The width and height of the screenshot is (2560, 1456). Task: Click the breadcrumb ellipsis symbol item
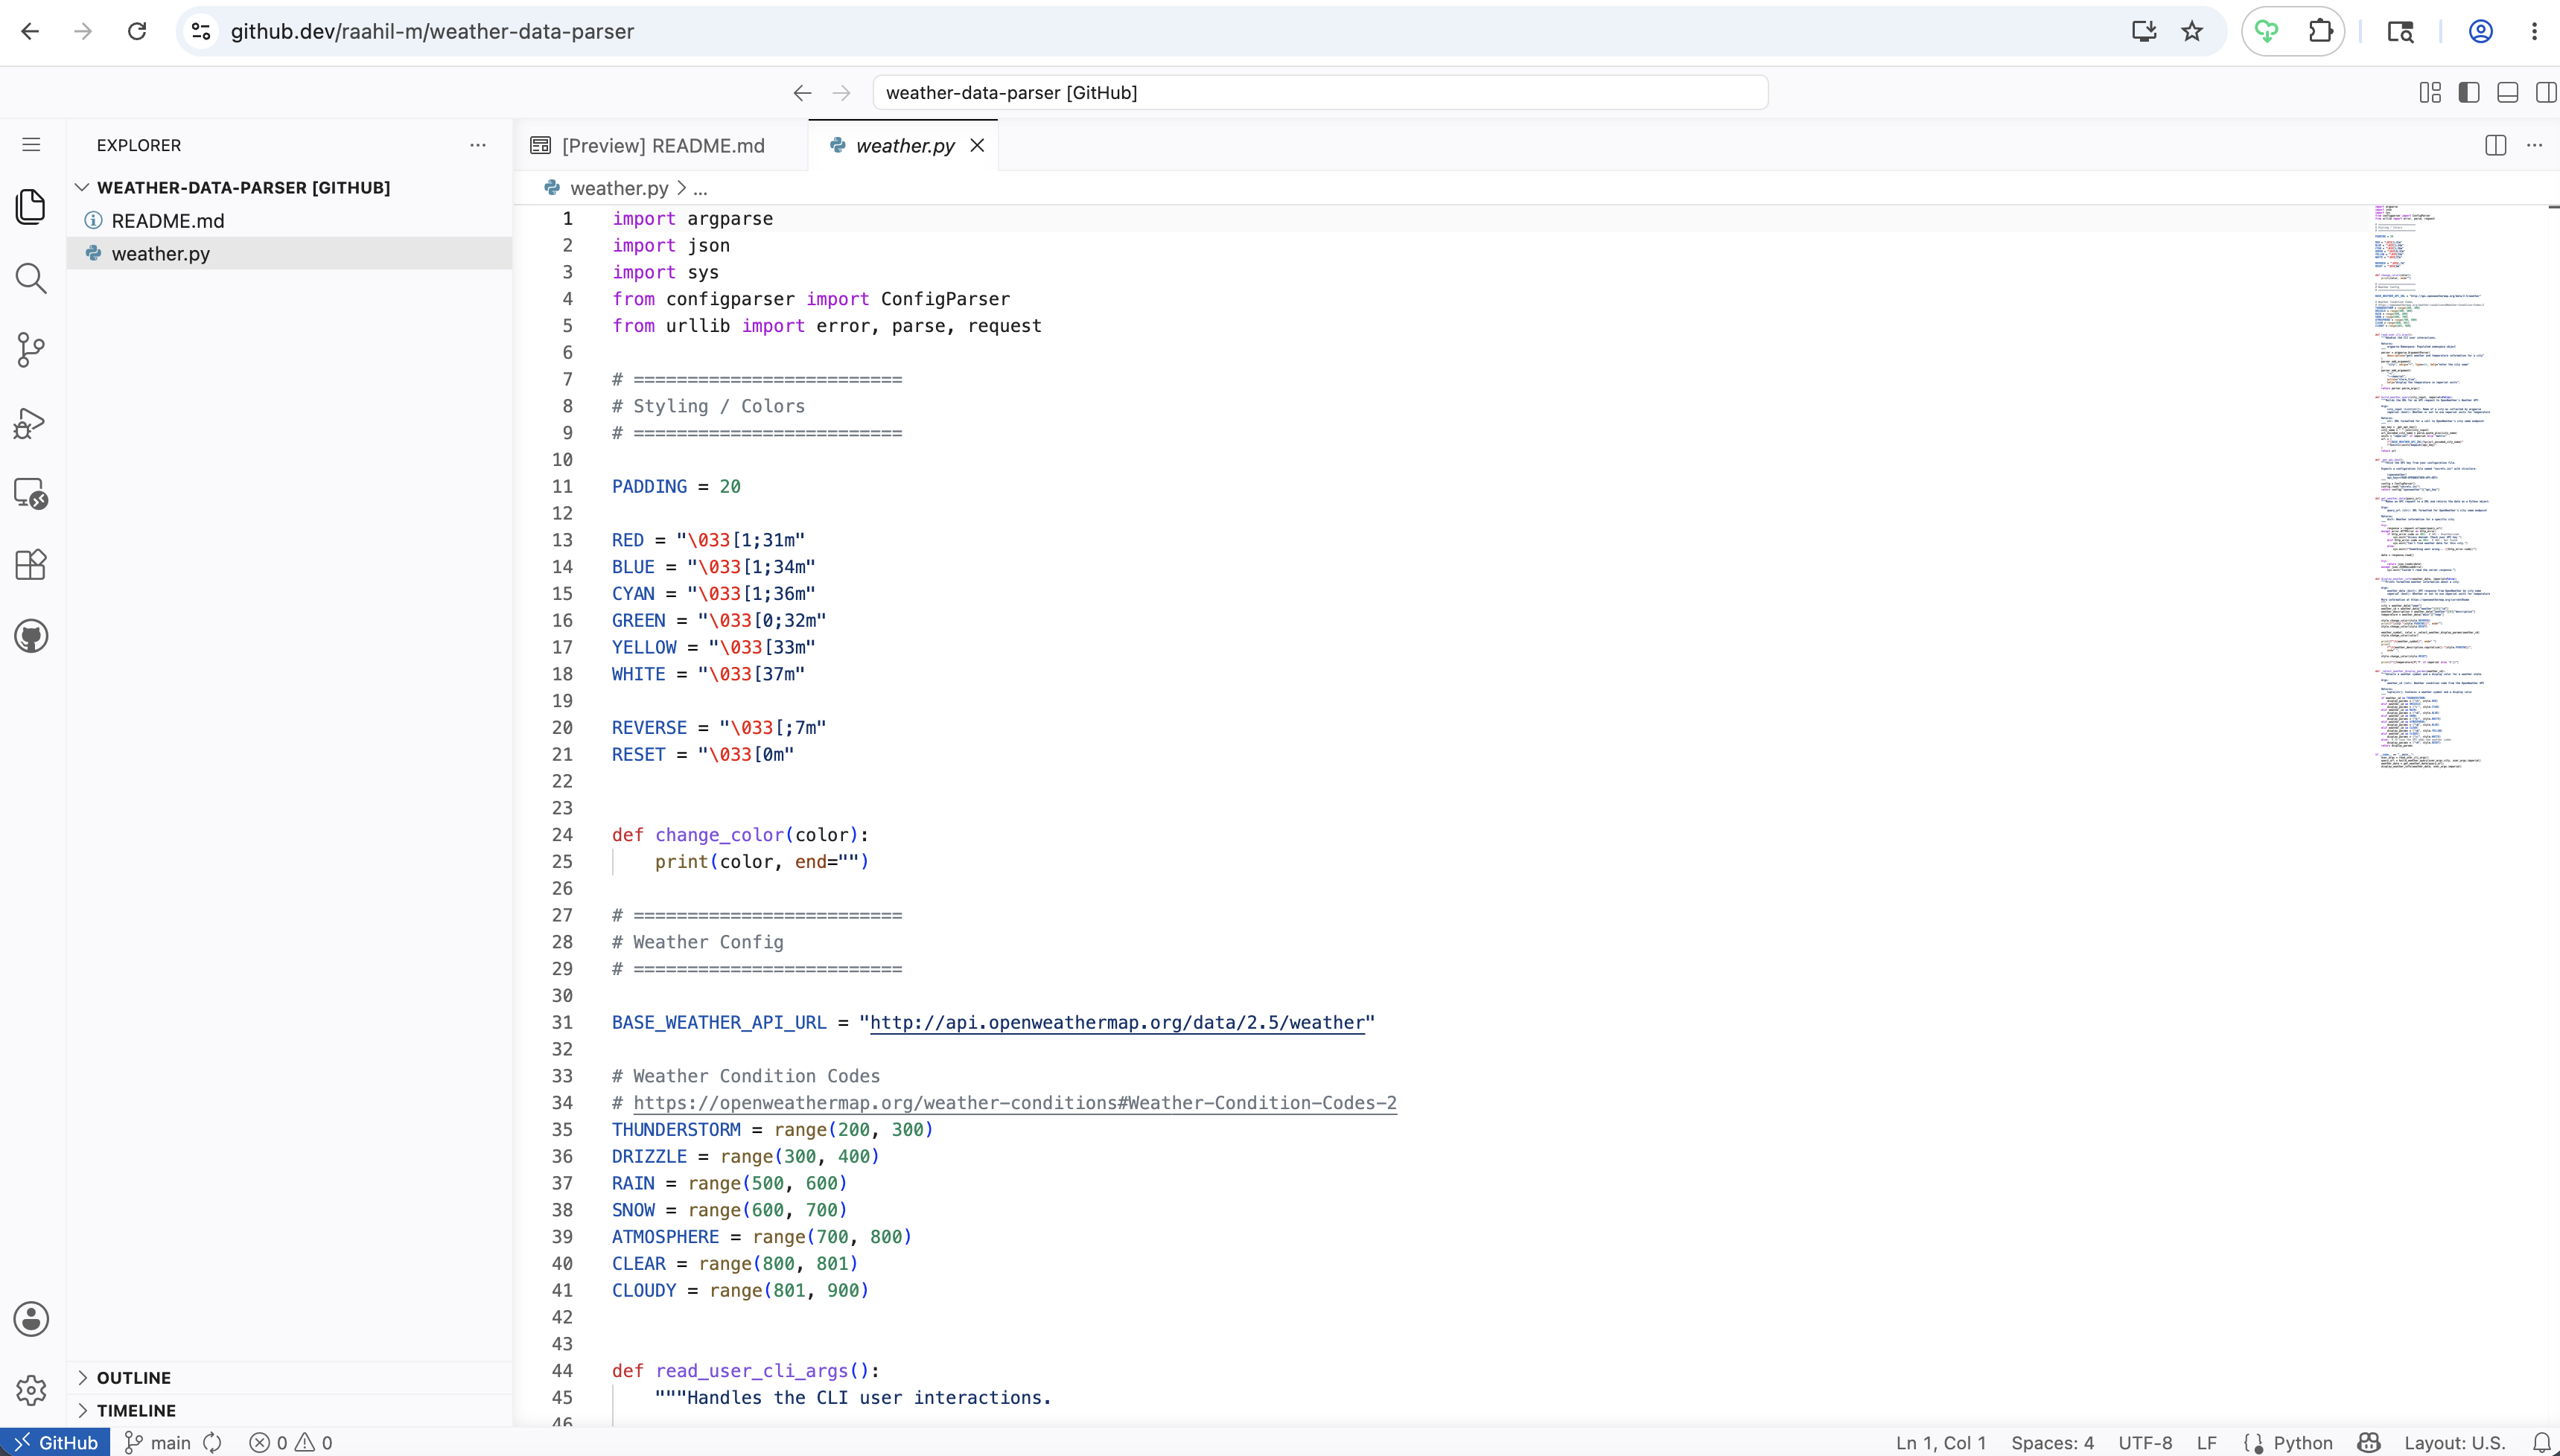click(700, 188)
